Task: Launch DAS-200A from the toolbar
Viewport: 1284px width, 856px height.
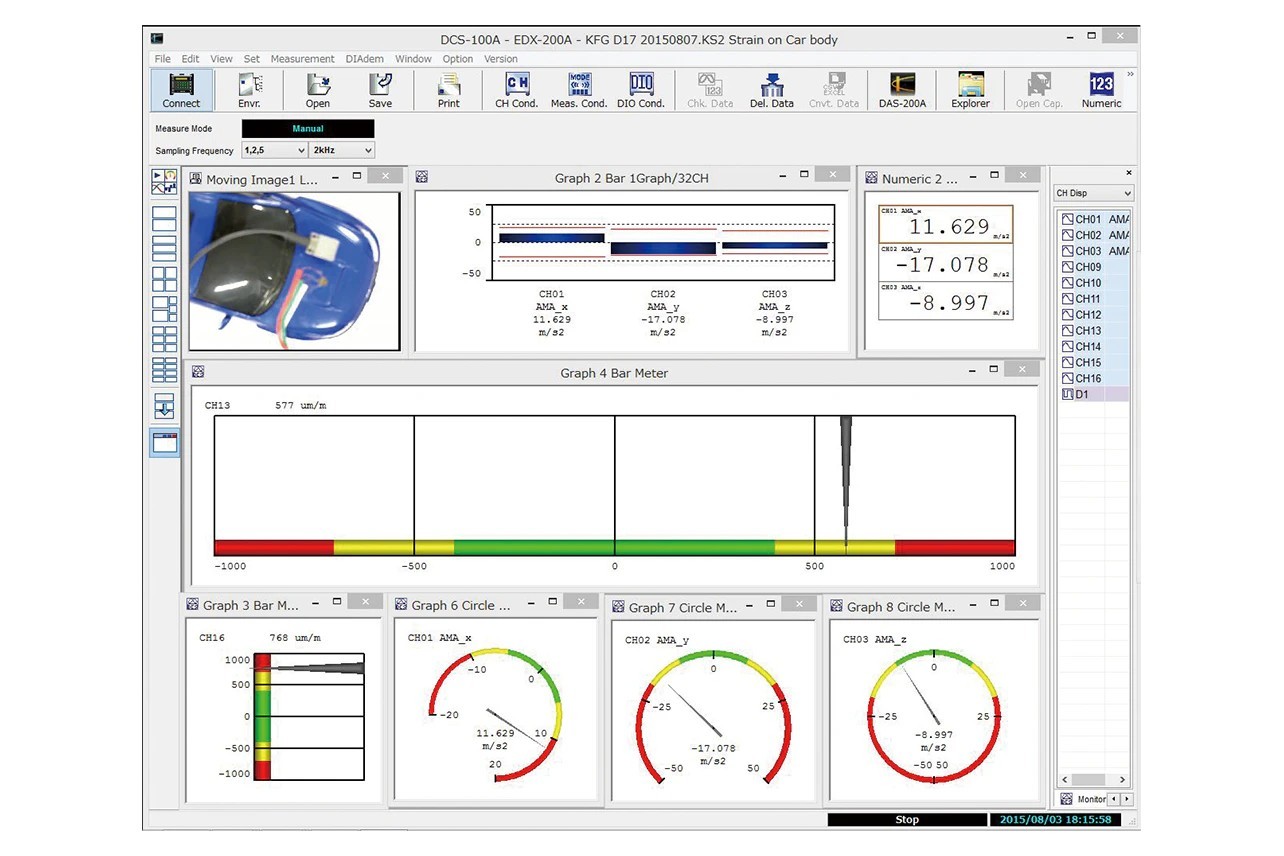Action: 902,90
